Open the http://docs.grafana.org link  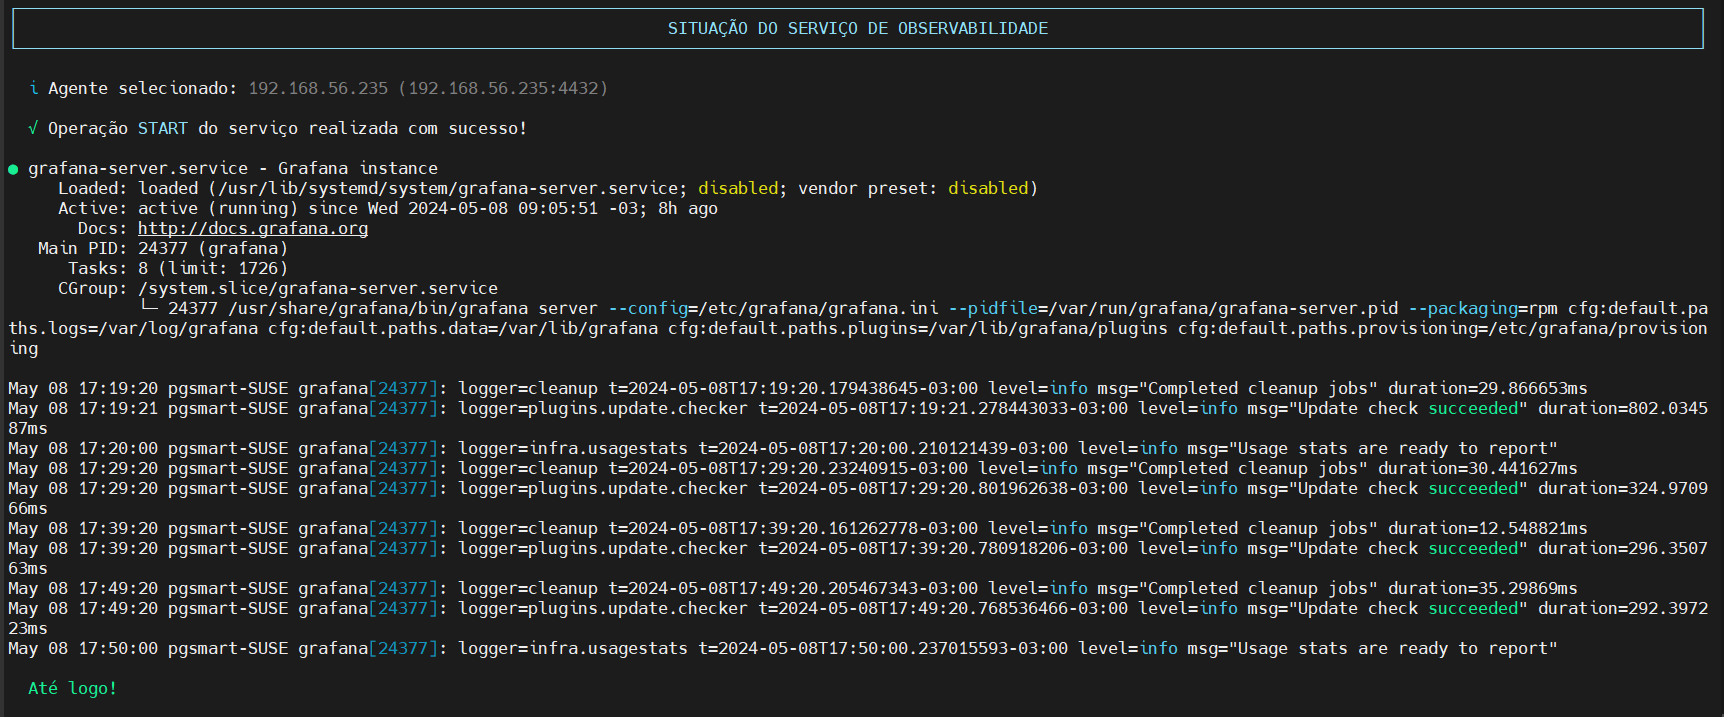[x=253, y=228]
